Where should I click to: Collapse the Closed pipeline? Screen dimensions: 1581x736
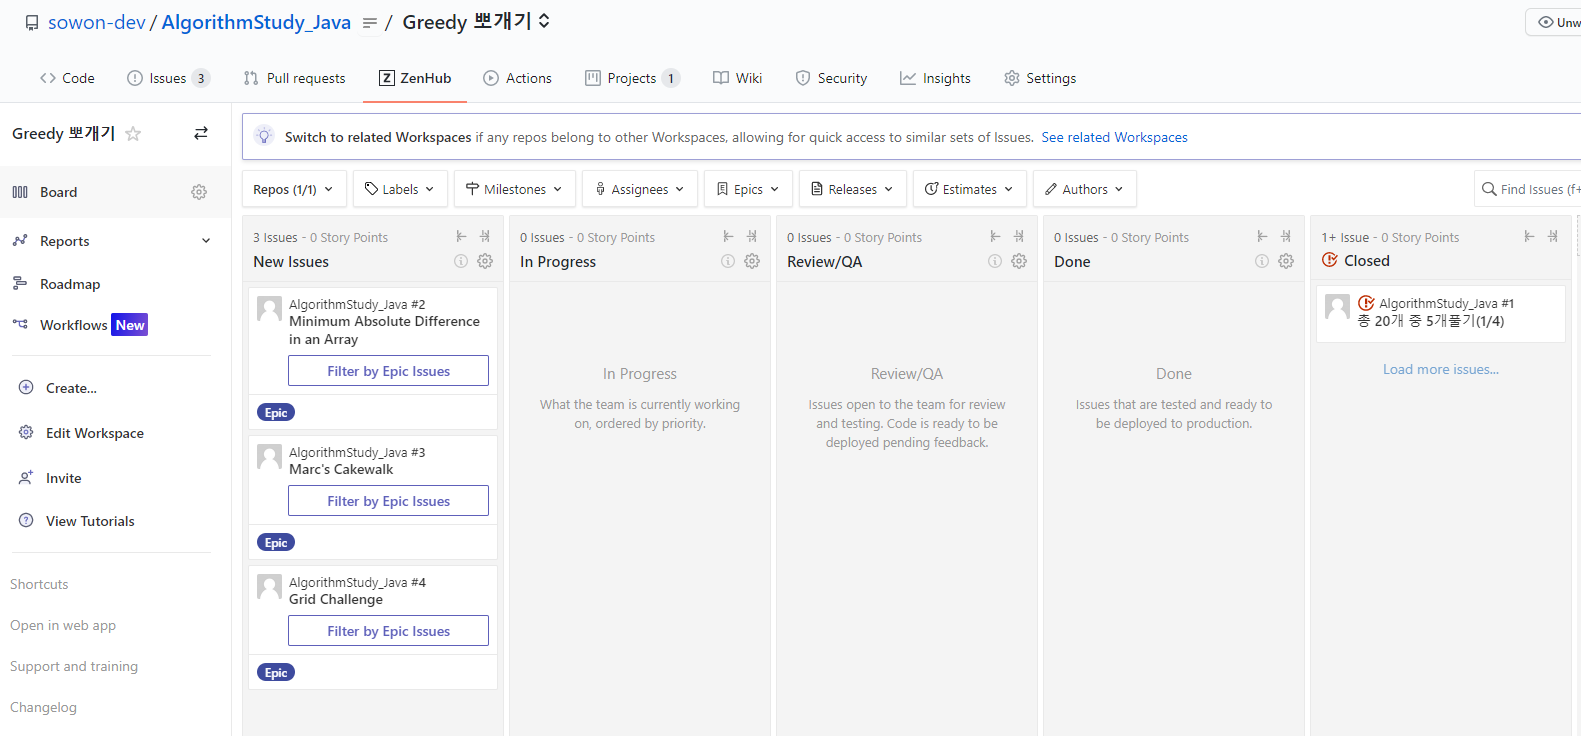tap(1529, 236)
